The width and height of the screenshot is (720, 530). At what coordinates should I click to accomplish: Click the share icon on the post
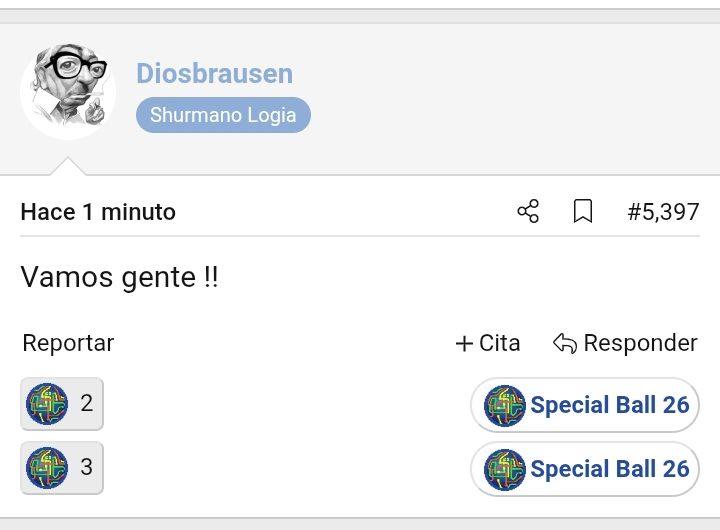point(528,211)
